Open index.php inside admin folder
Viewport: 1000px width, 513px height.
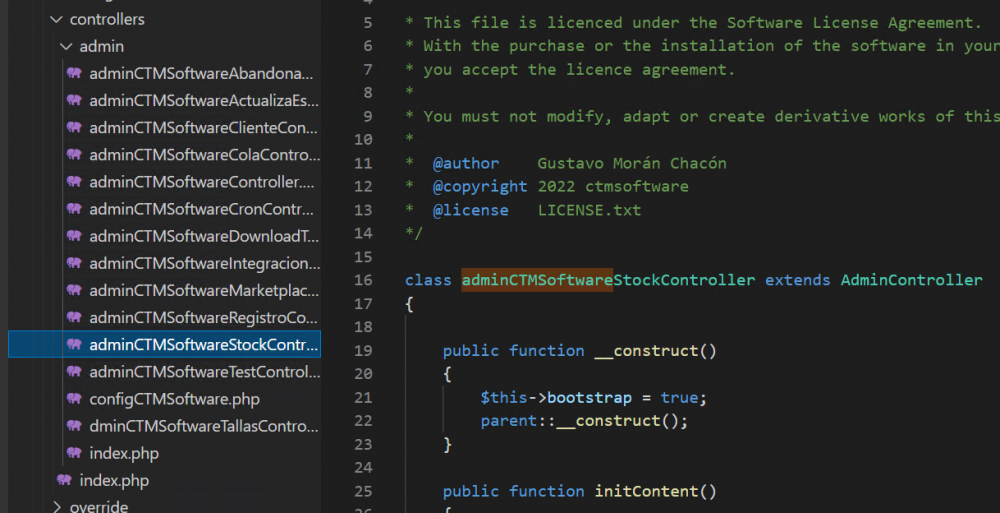click(x=124, y=453)
